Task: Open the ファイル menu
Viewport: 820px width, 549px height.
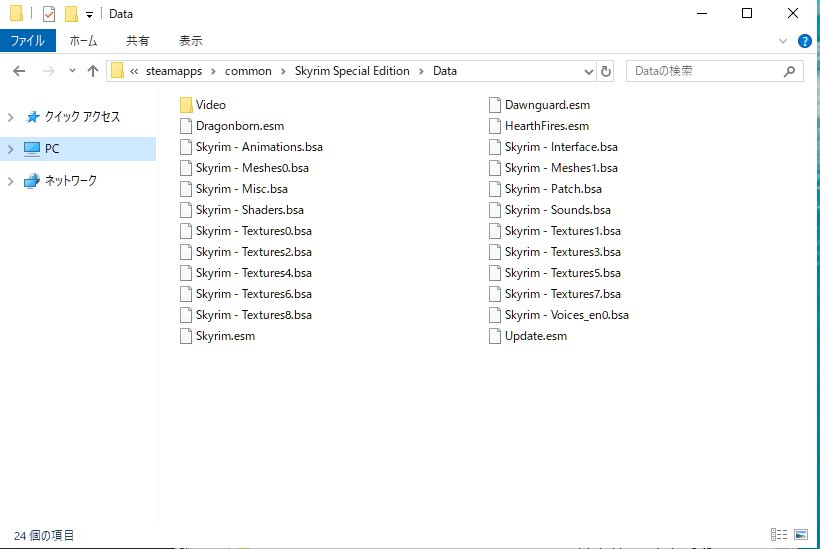Action: click(x=28, y=41)
